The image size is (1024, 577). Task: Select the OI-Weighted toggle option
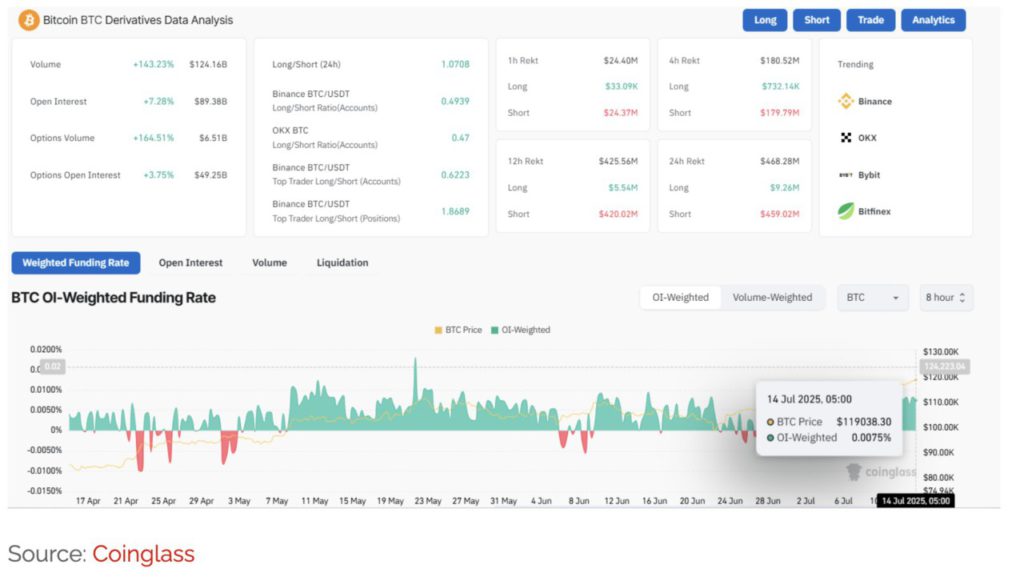[680, 297]
